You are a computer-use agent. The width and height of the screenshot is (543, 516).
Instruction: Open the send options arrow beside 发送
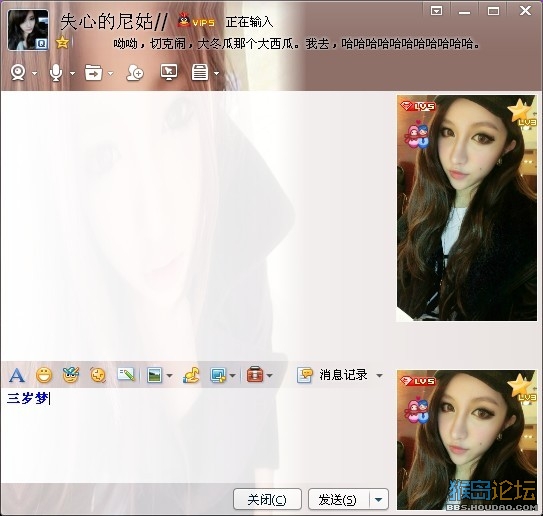[x=379, y=499]
